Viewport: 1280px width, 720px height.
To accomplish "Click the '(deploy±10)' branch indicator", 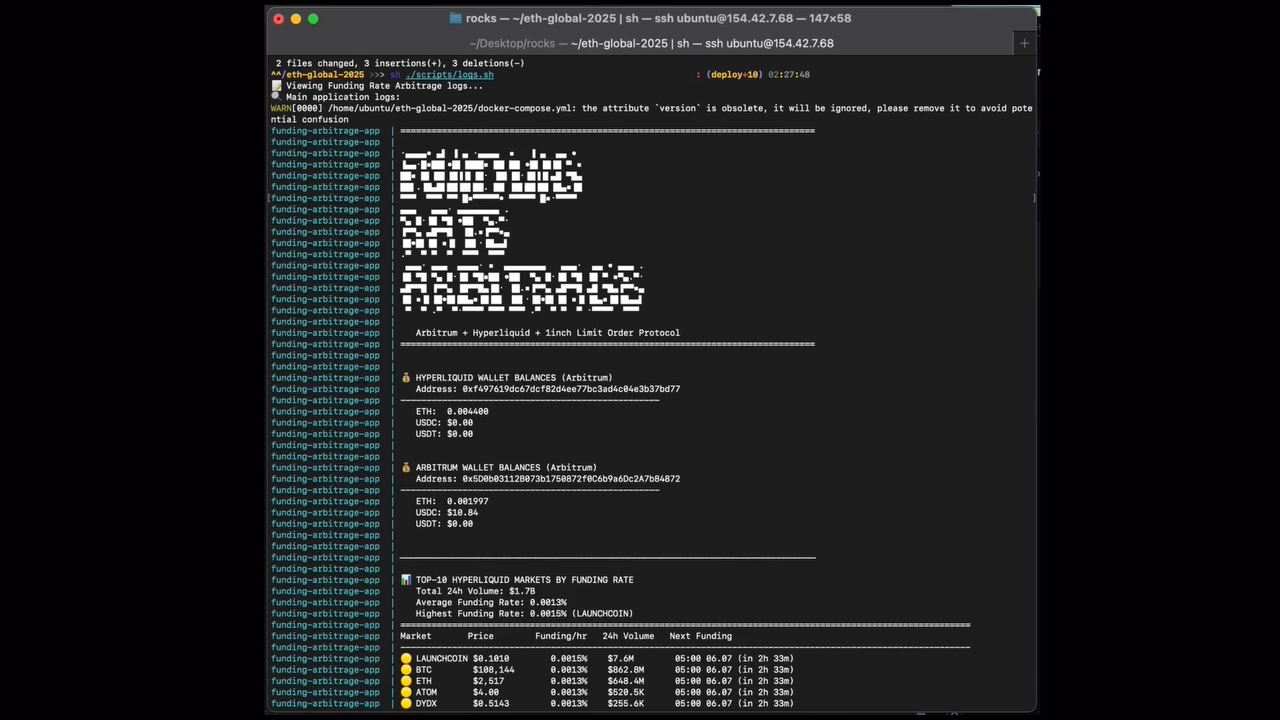I will tap(733, 75).
